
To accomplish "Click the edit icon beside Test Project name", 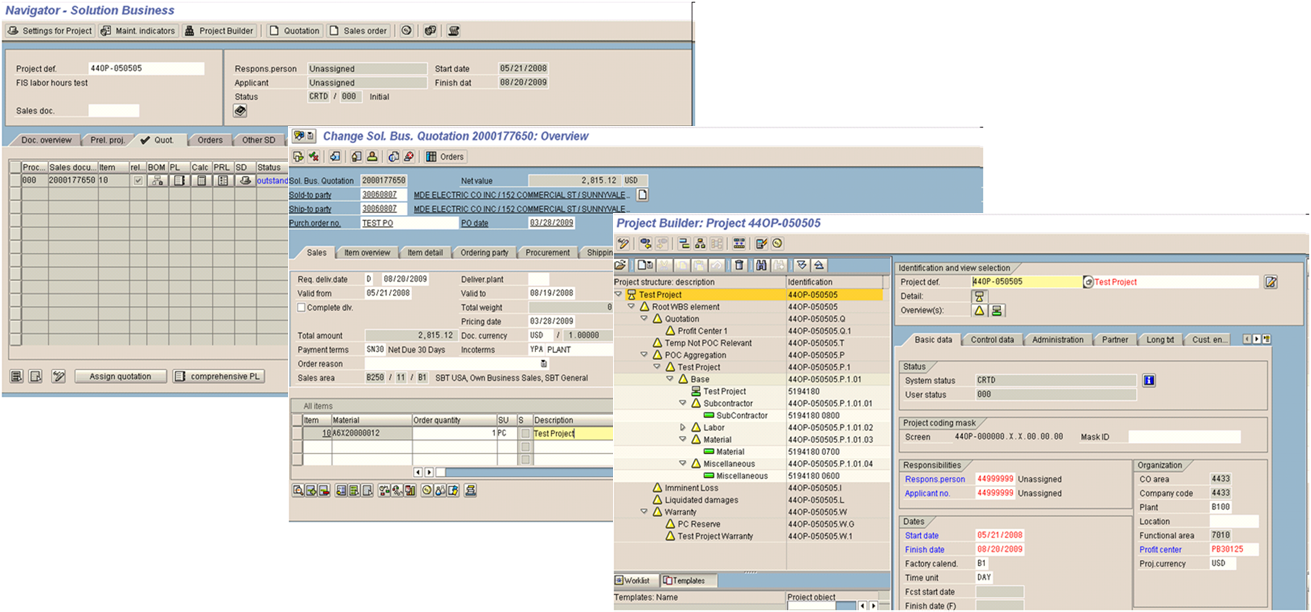I will (1270, 282).
